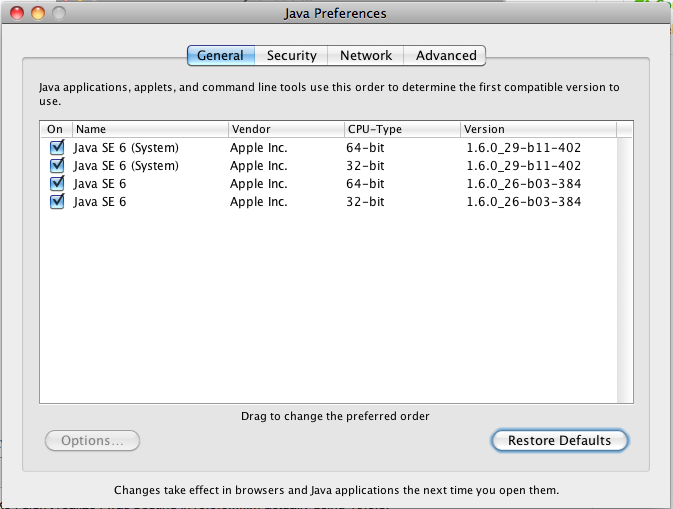
Task: Toggle checkbox for Java SE 6 32-bit 1.6.0_26
Action: point(57,202)
